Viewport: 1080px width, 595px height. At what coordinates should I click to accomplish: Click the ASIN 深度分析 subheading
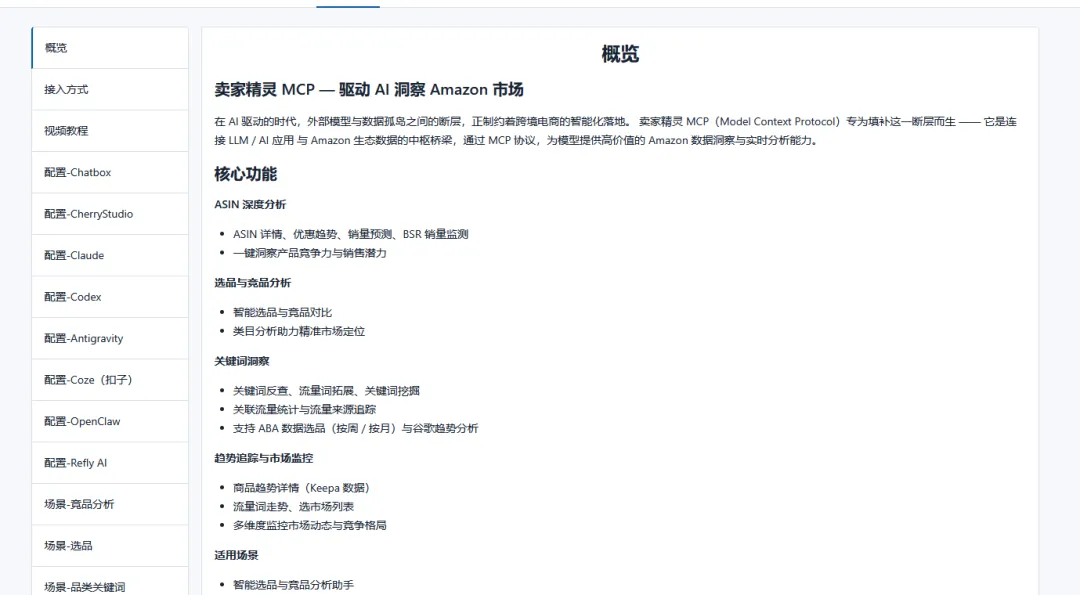(x=250, y=205)
